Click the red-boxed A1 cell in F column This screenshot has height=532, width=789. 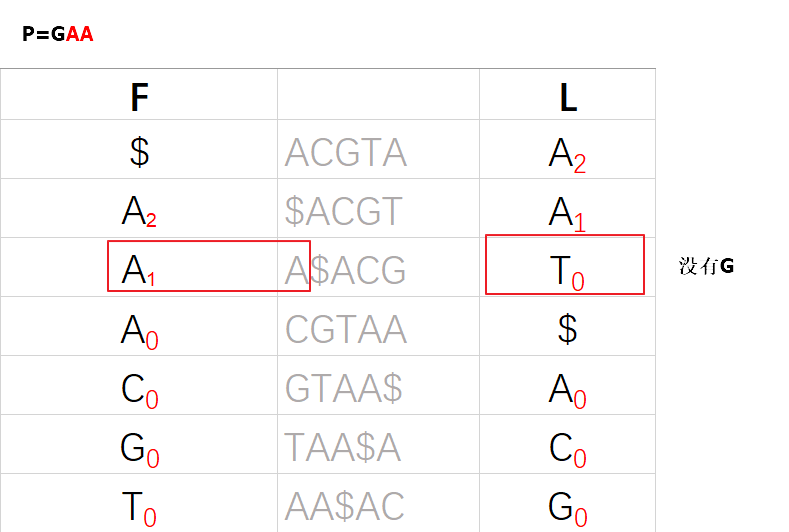(209, 266)
